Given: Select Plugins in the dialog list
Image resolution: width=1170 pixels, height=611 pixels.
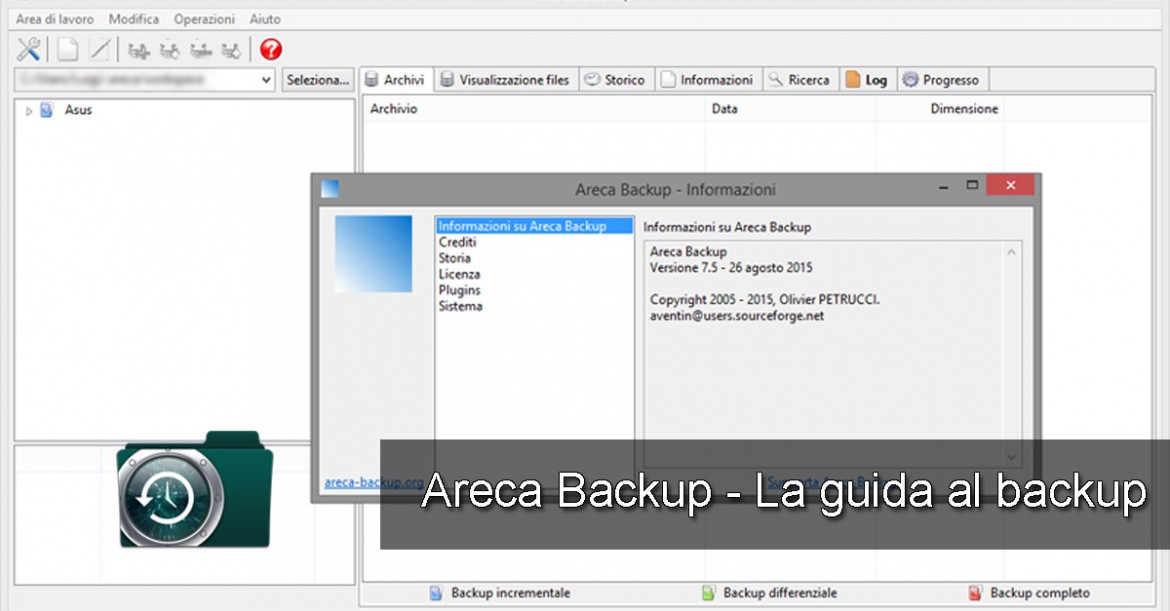Looking at the screenshot, I should click(460, 290).
